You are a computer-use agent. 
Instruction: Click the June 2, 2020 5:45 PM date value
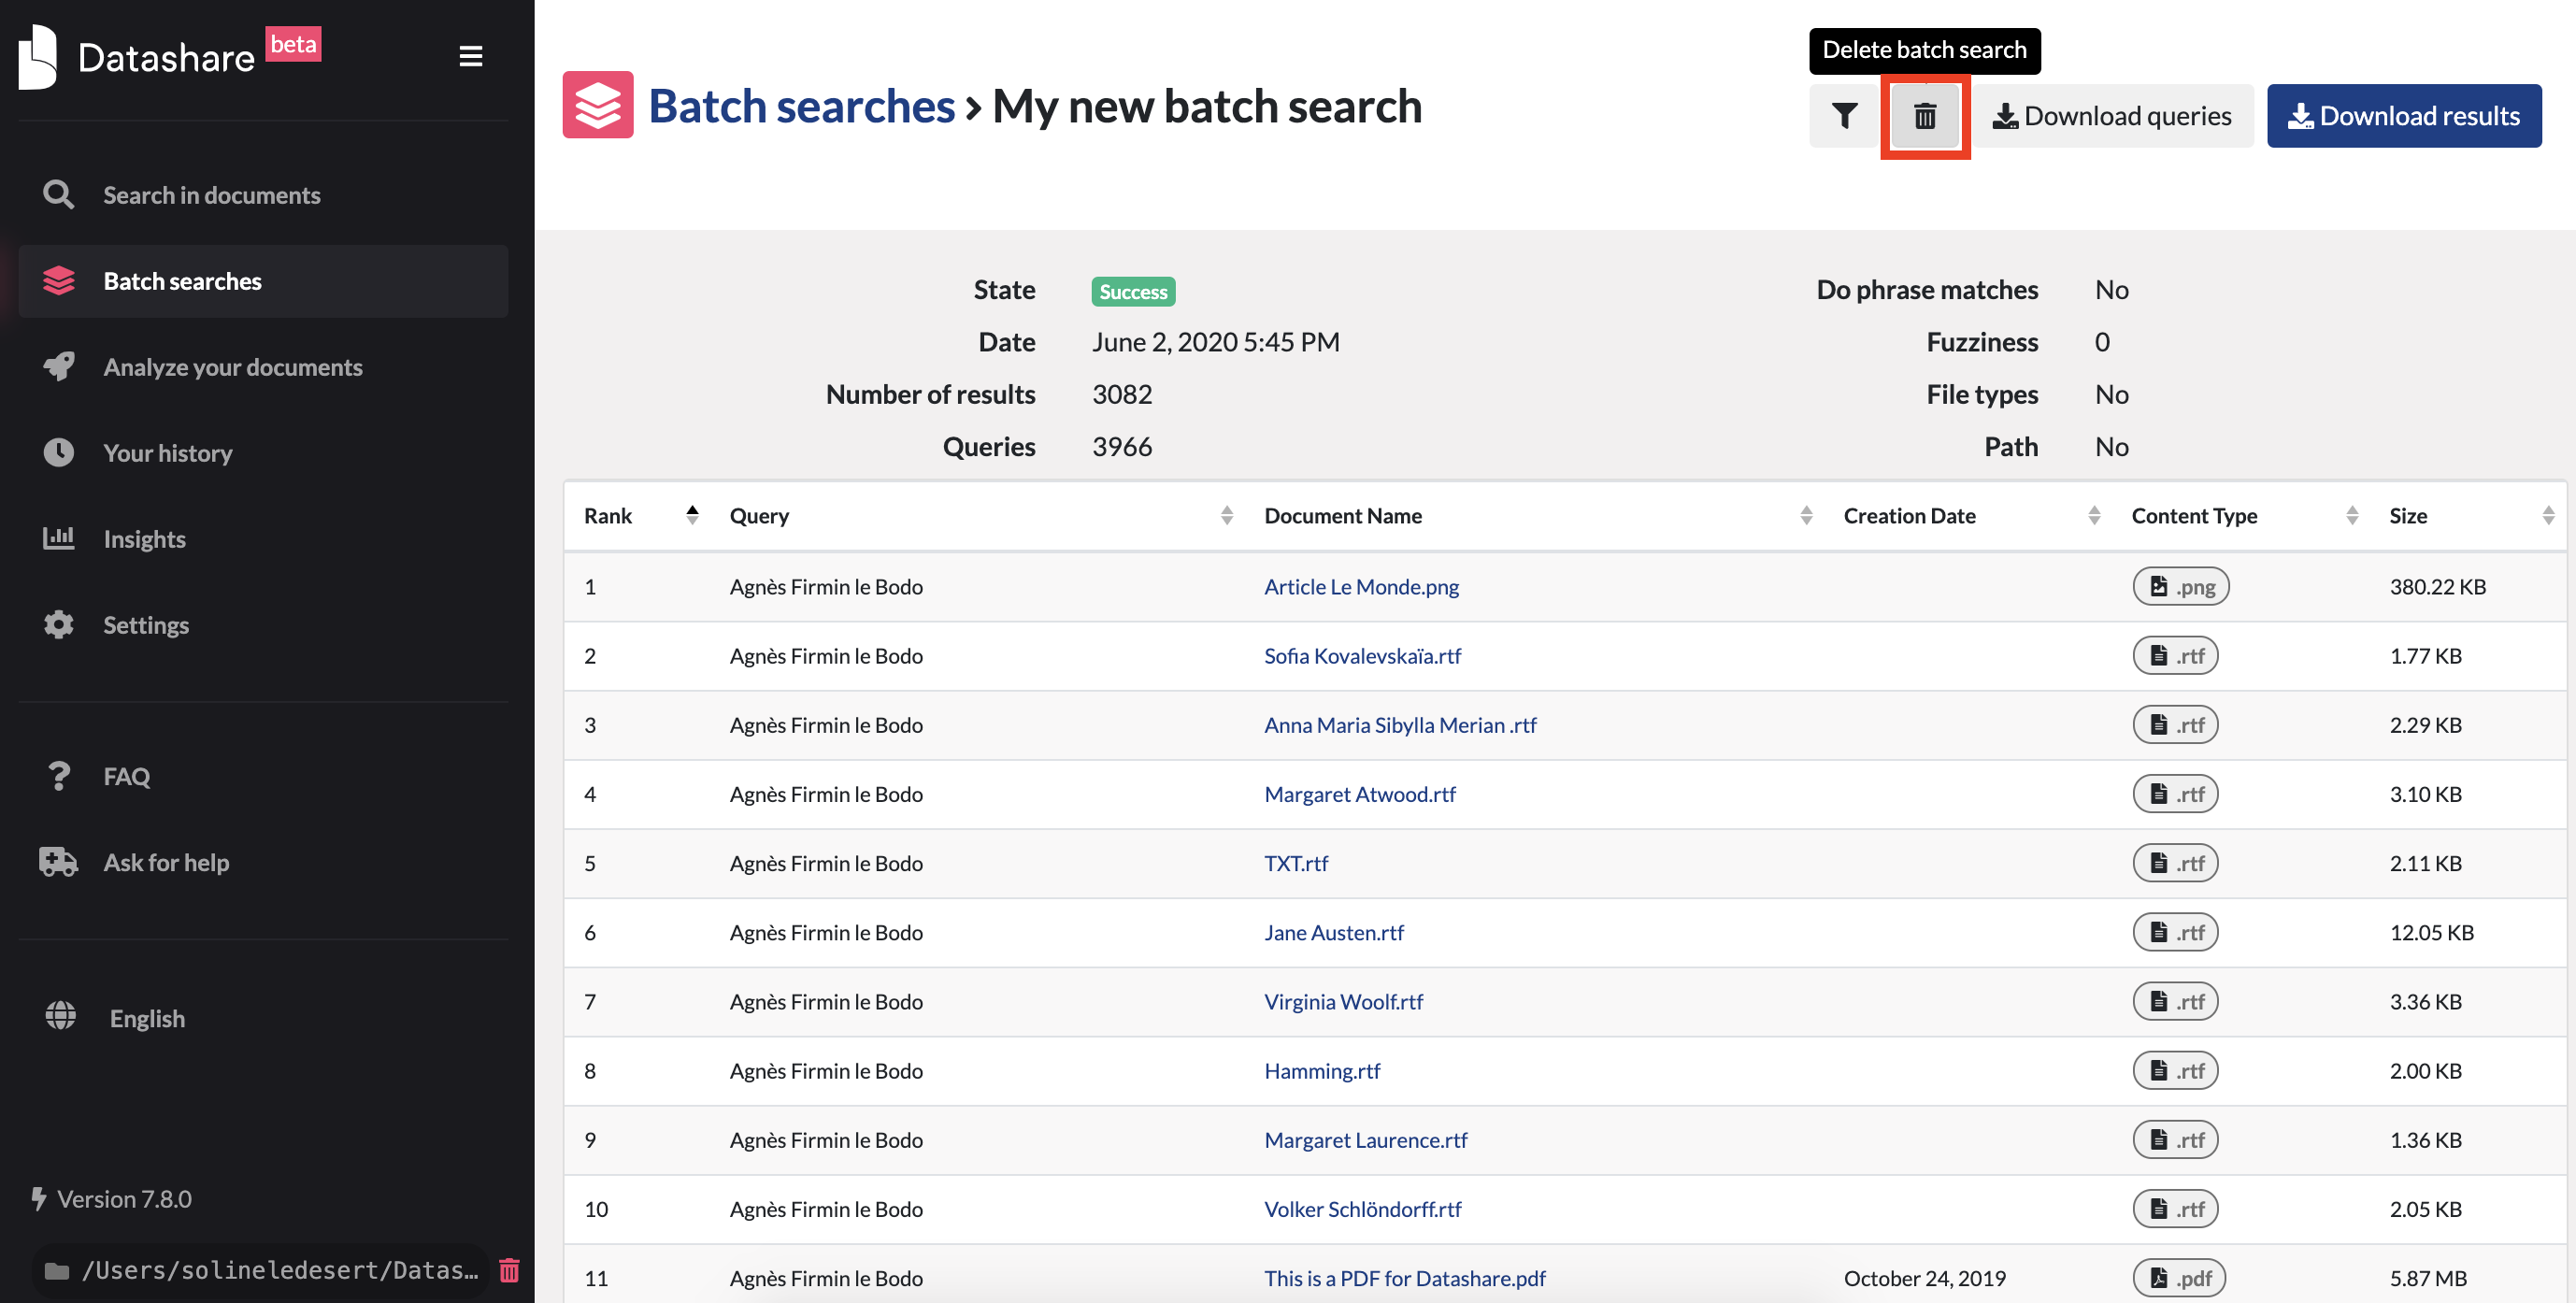(1215, 342)
